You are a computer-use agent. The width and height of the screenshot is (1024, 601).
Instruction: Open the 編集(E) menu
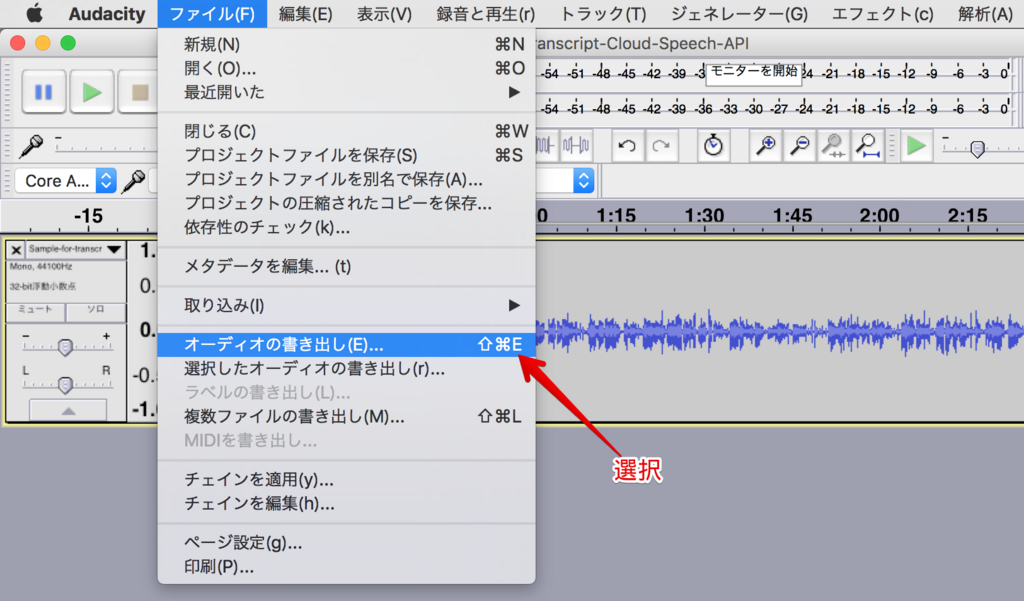(x=306, y=14)
